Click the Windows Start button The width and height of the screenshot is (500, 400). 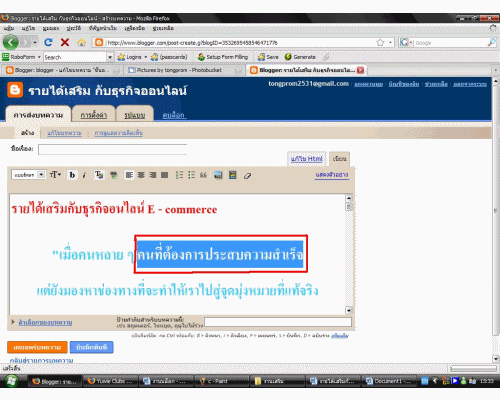pos(12,381)
